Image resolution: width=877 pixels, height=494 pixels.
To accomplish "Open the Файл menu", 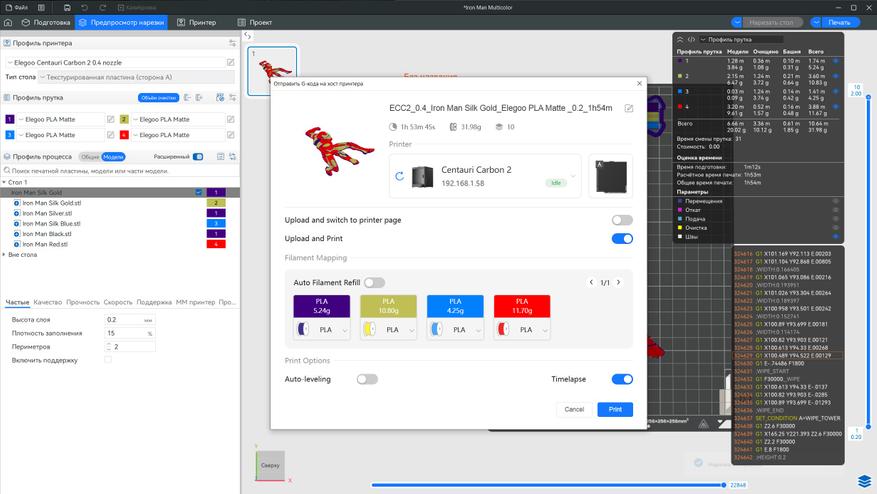I will tap(17, 7).
